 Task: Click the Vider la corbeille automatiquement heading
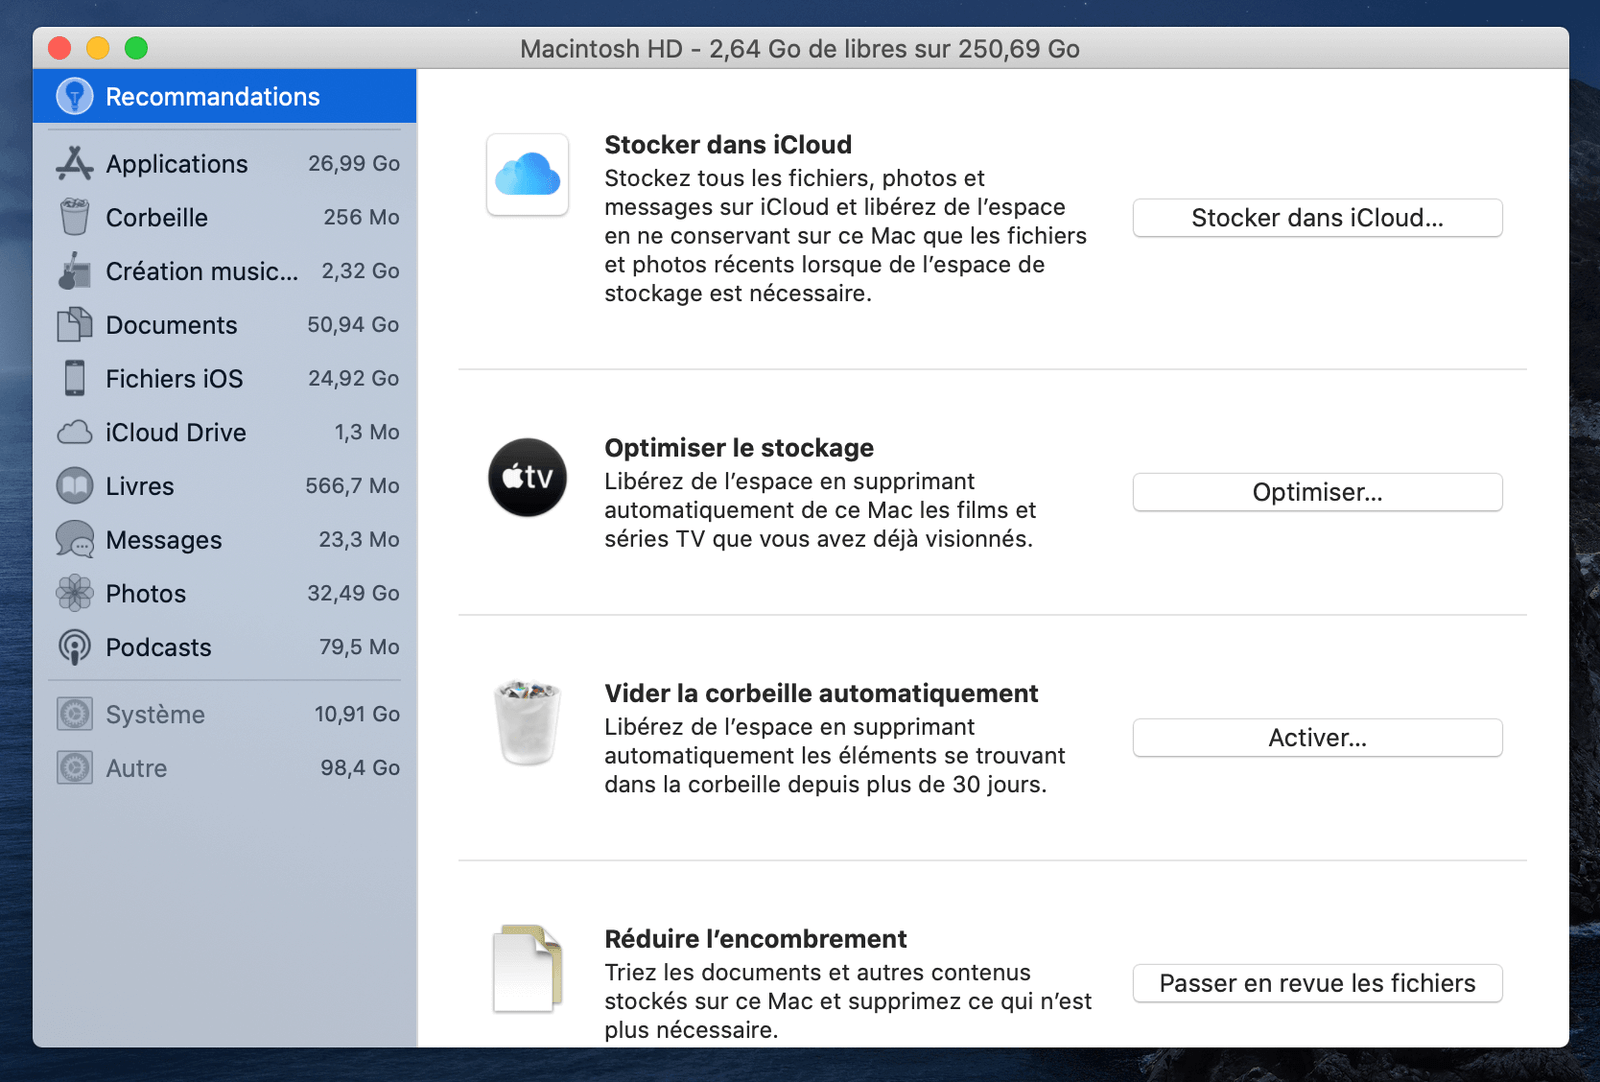coord(821,693)
